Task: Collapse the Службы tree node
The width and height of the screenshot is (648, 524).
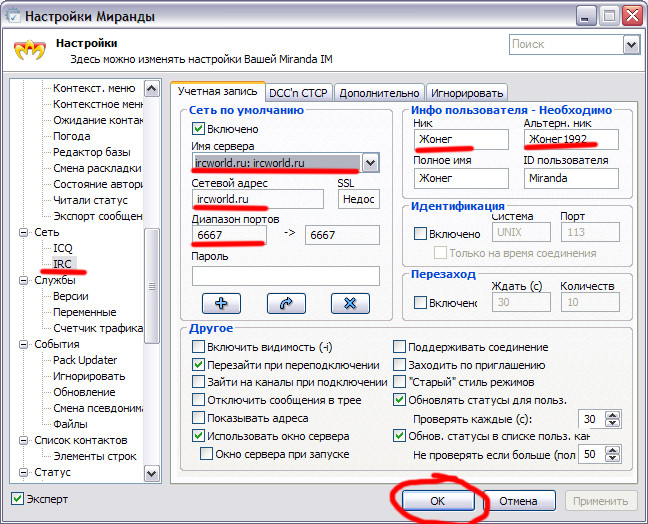Action: [23, 280]
